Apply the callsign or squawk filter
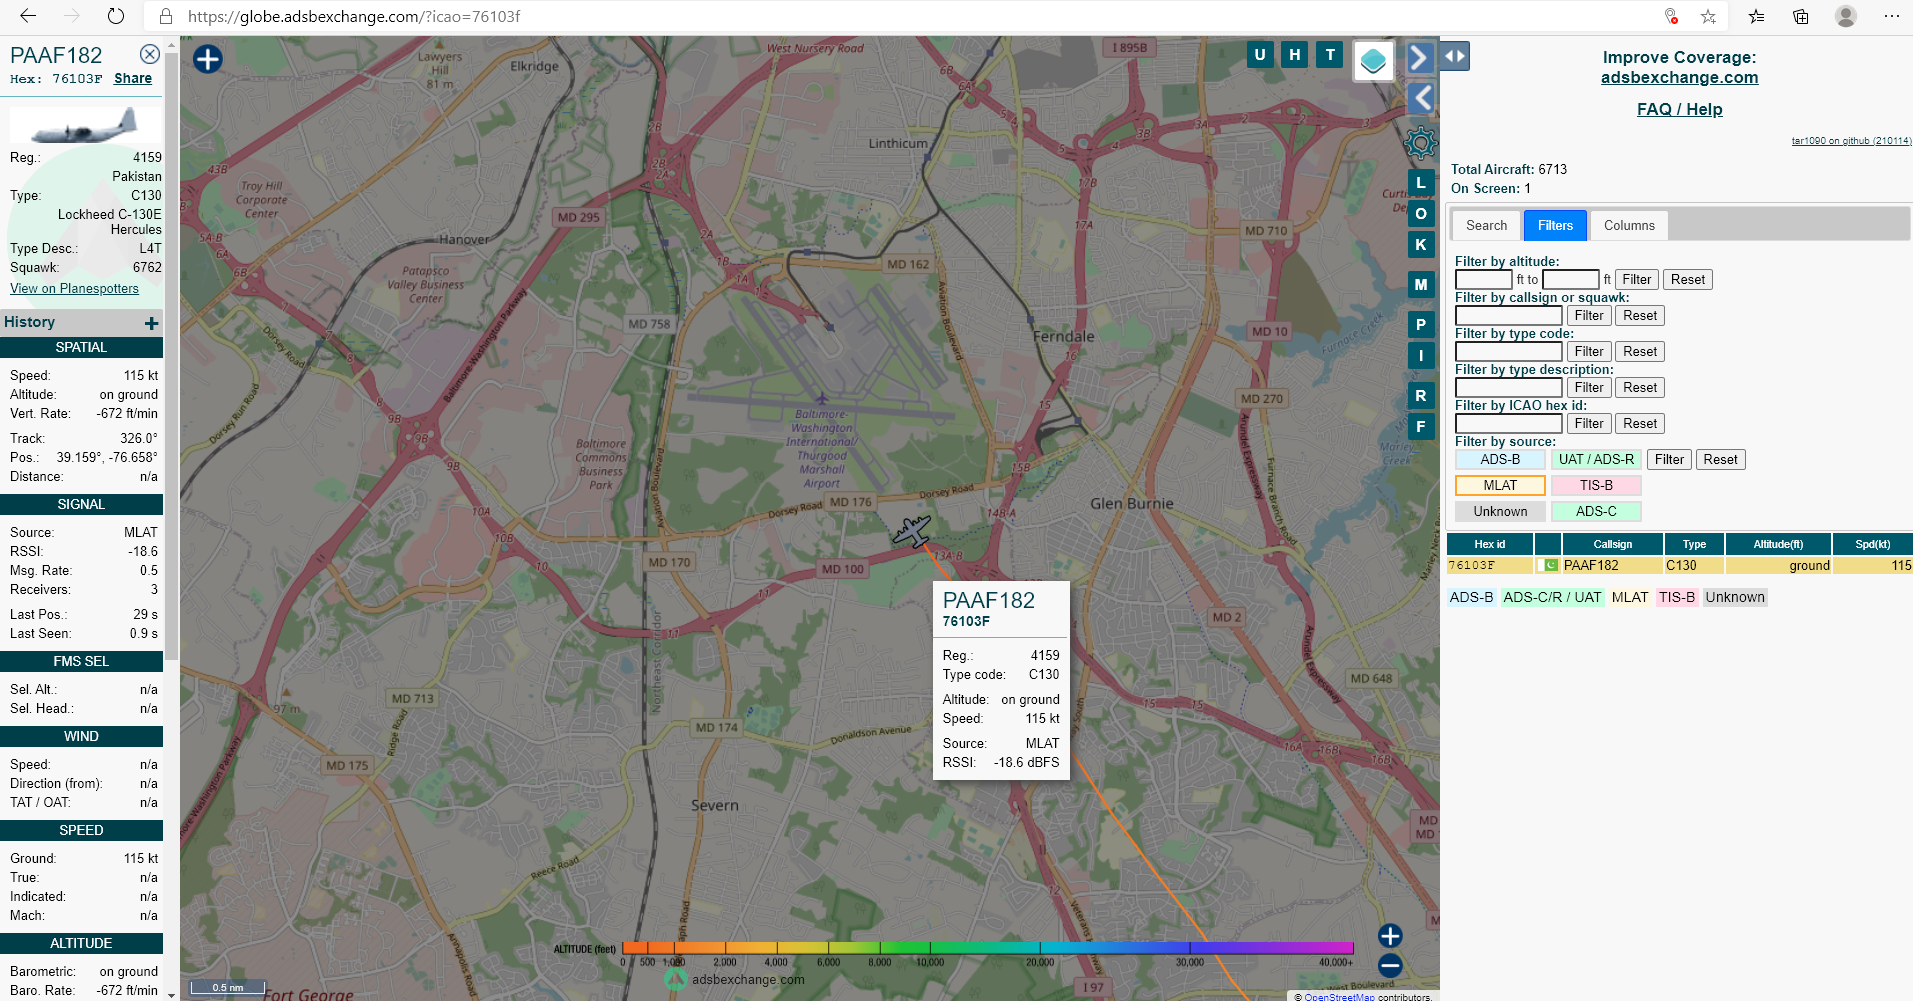This screenshot has width=1913, height=1001. point(1588,316)
